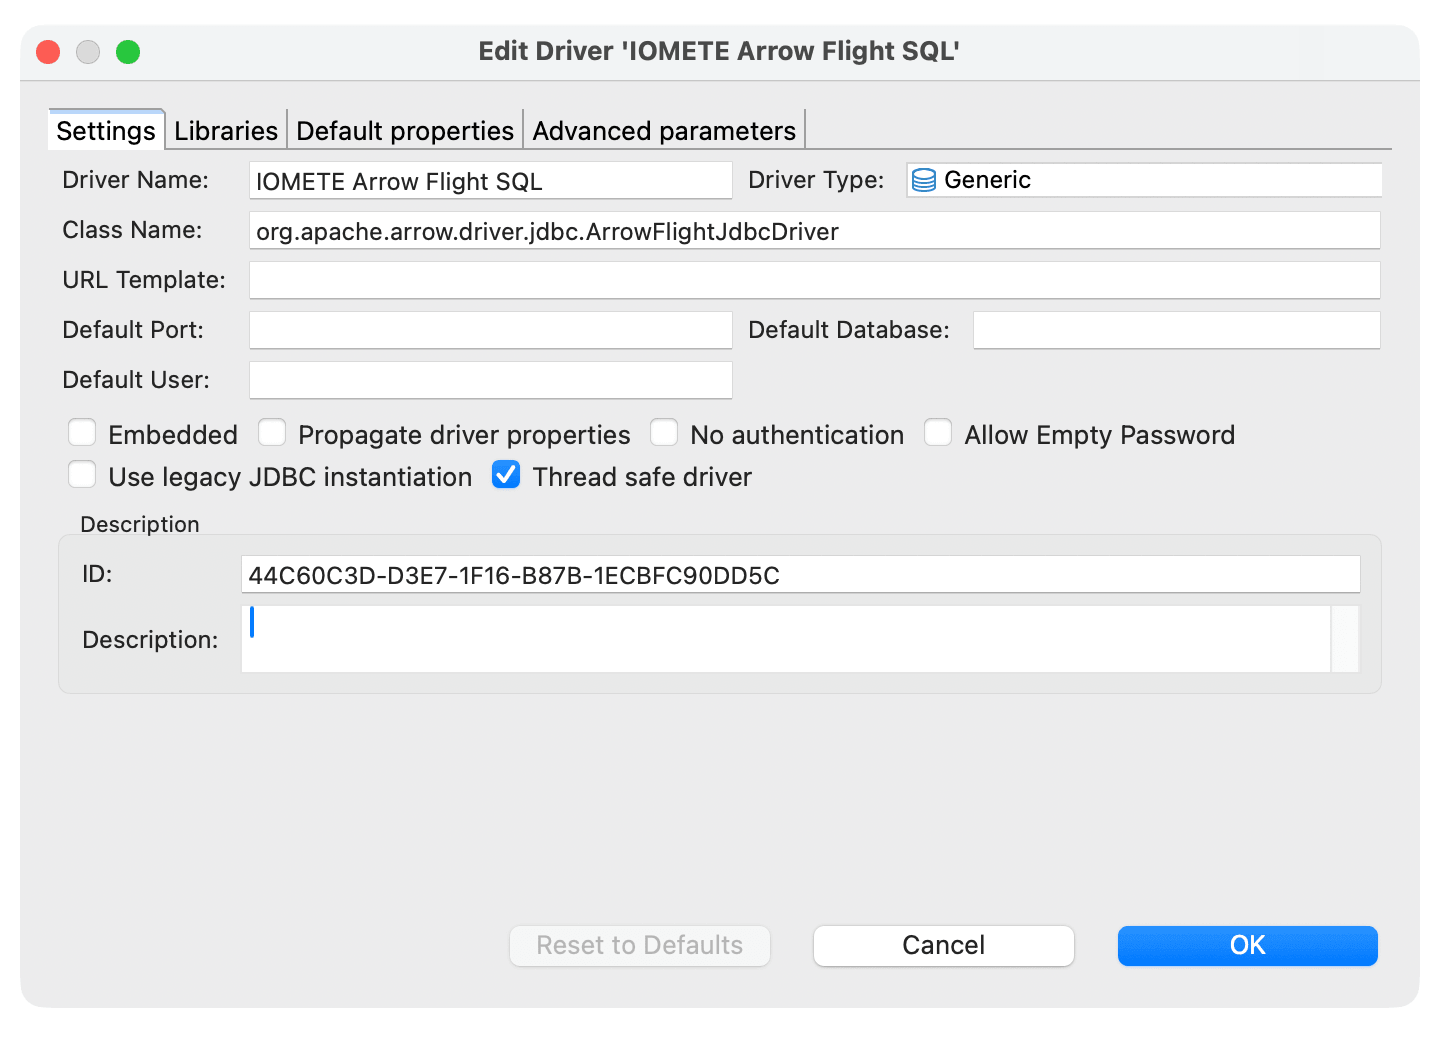Open the Default properties tab
The height and width of the screenshot is (1040, 1448).
click(x=405, y=131)
